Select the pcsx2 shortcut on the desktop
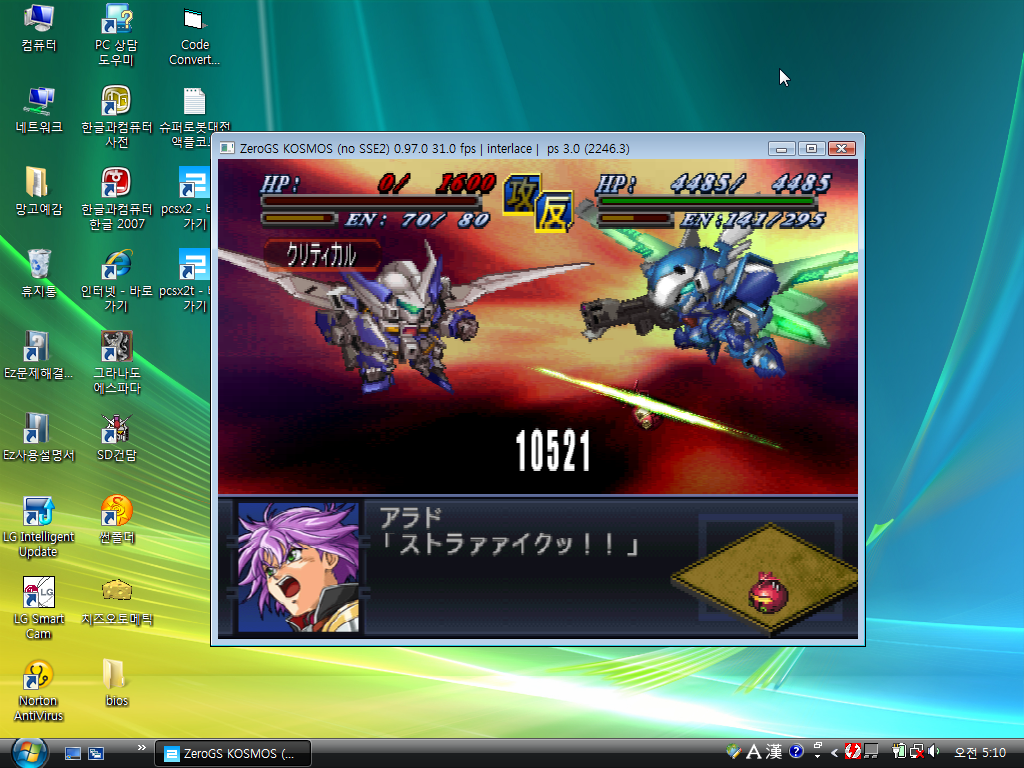This screenshot has height=768, width=1024. [193, 199]
